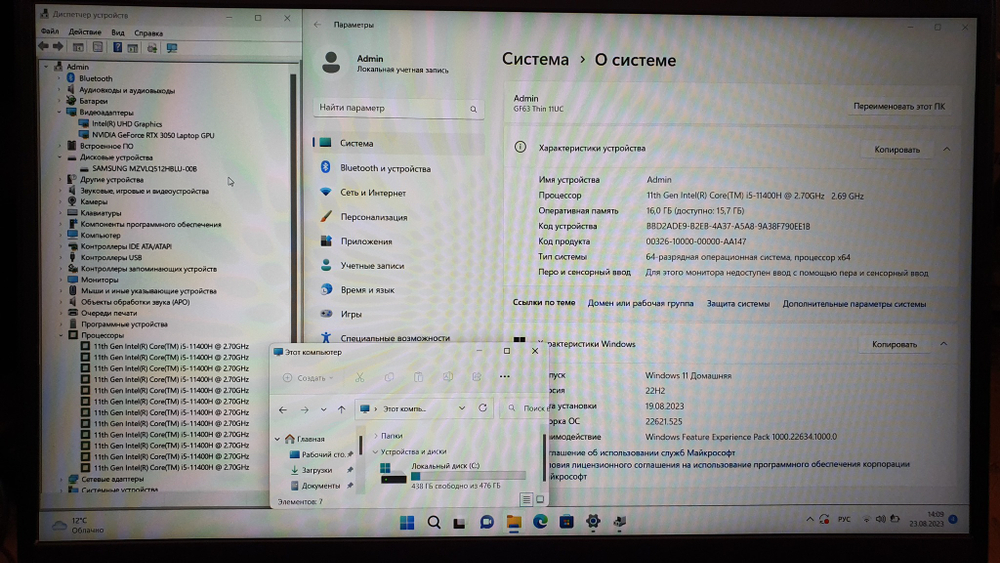The height and width of the screenshot is (563, 1000).
Task: Click Refresh icon in Explorer address bar
Action: pyautogui.click(x=483, y=408)
